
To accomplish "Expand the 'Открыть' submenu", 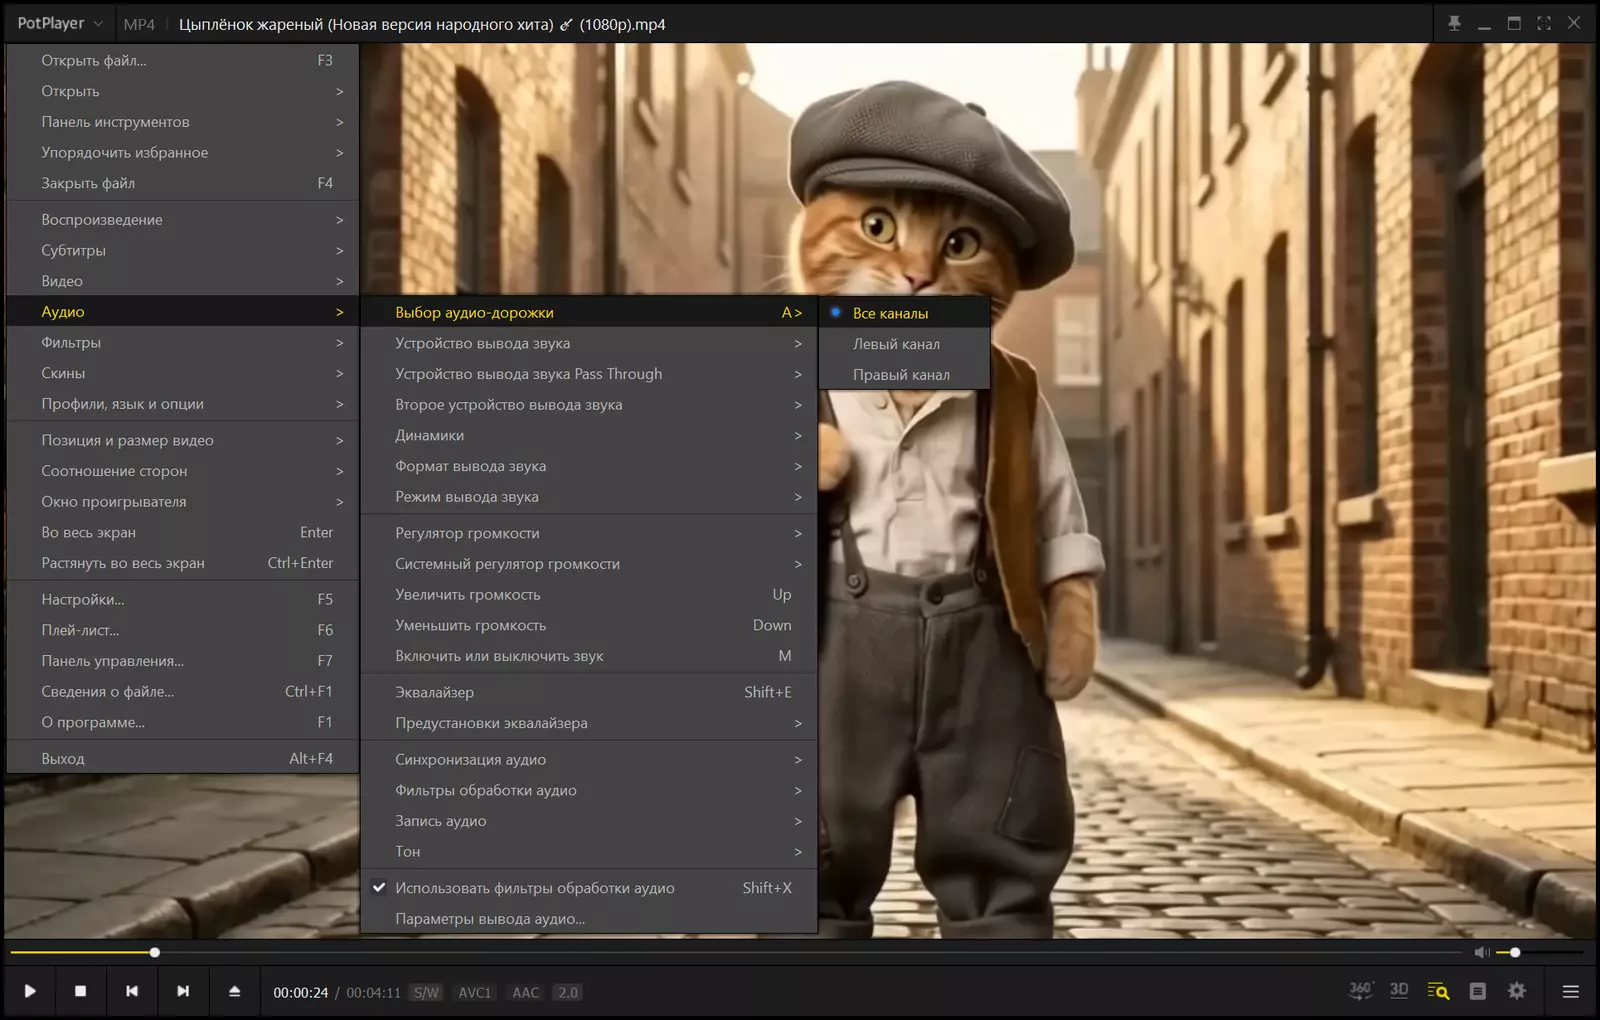I will (x=183, y=91).
